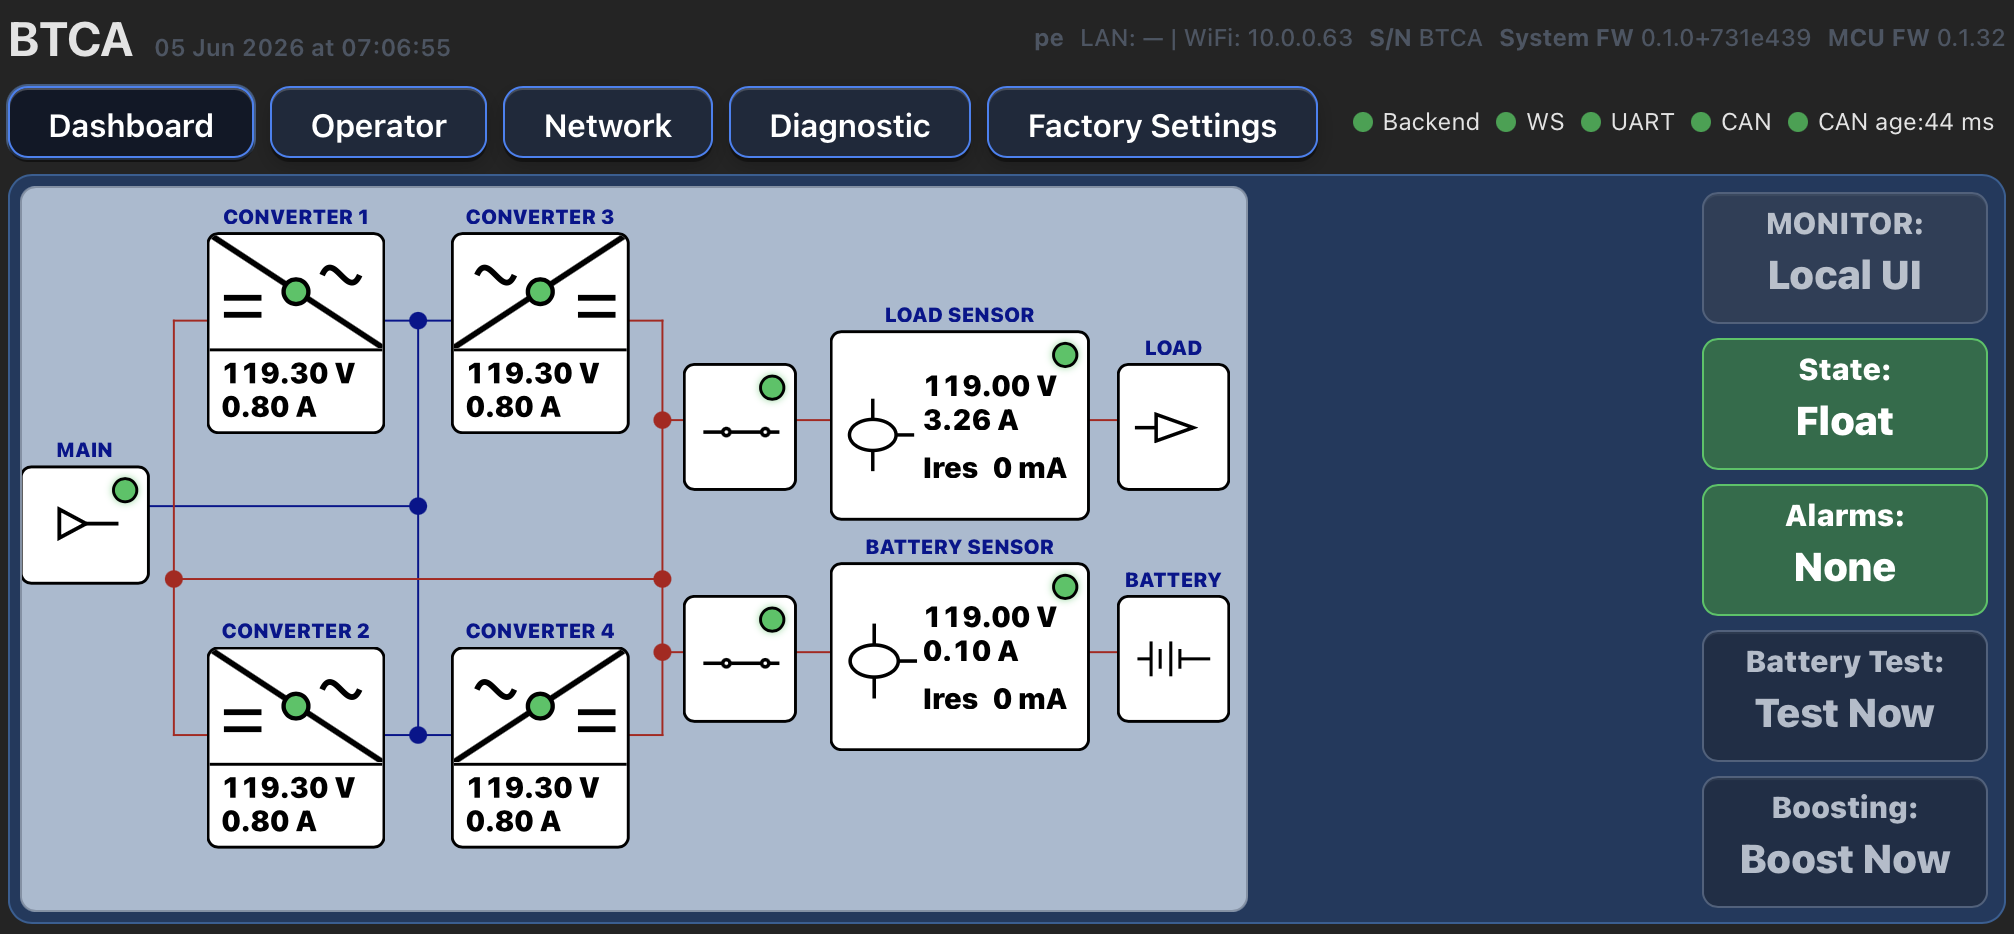Click the Converter 4 AC/DC symbol
The image size is (2014, 934).
coord(540,706)
